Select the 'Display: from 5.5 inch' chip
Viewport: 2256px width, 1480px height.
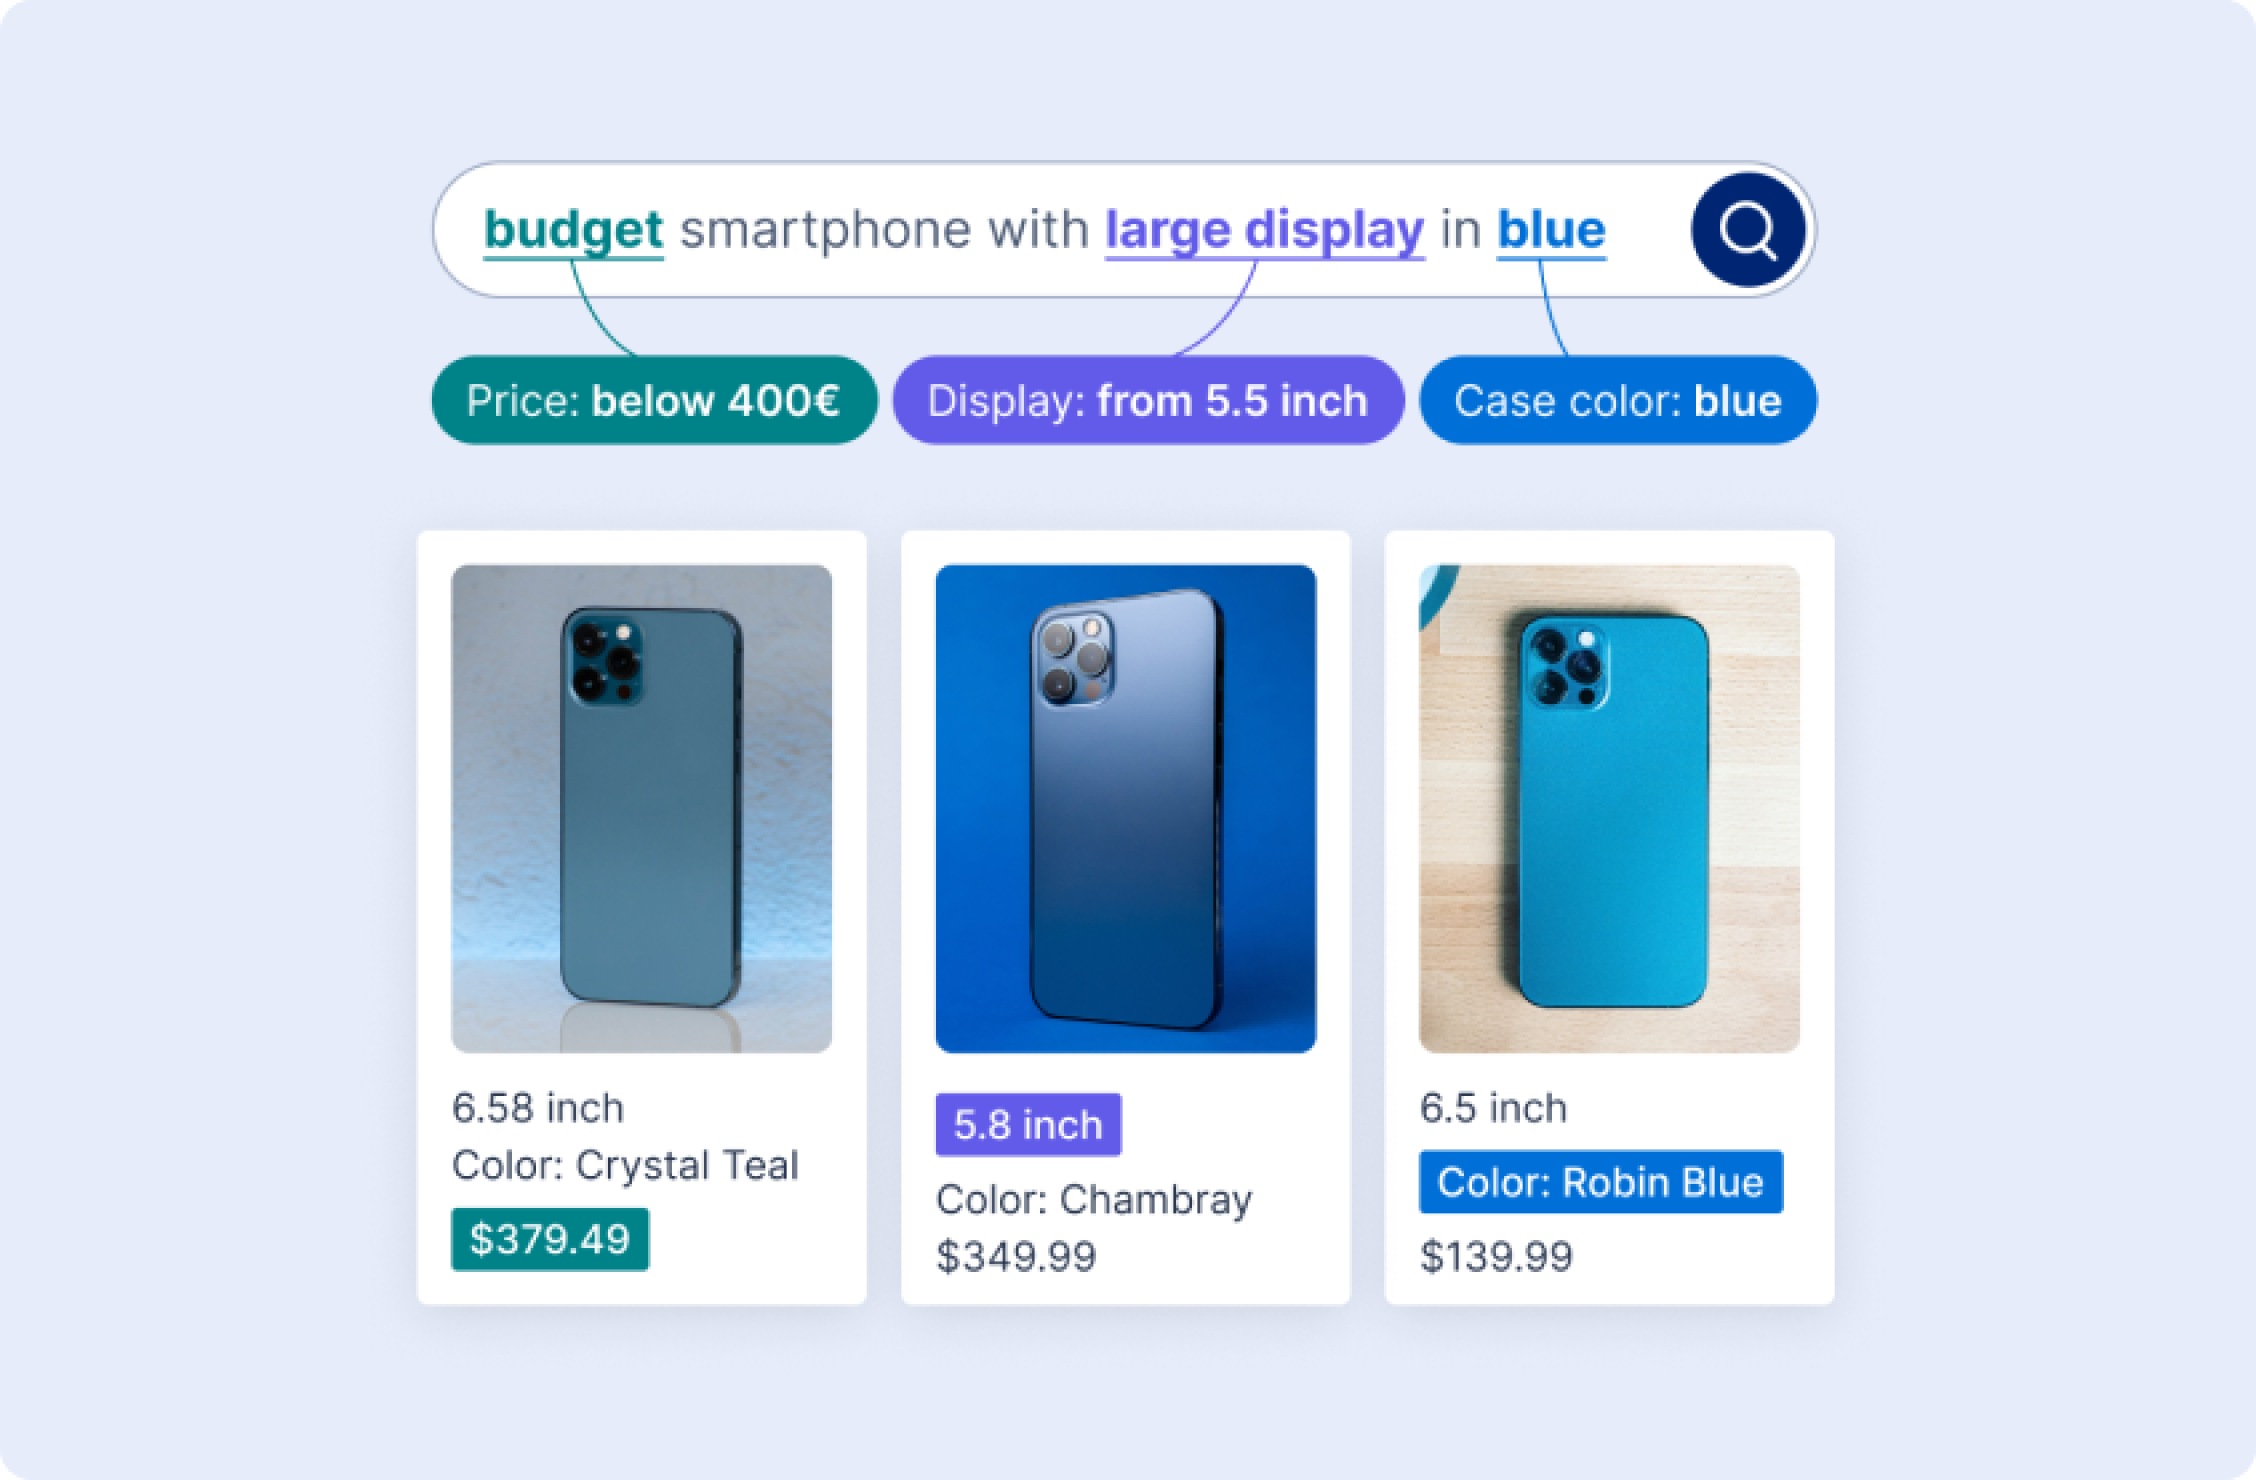pyautogui.click(x=1148, y=400)
